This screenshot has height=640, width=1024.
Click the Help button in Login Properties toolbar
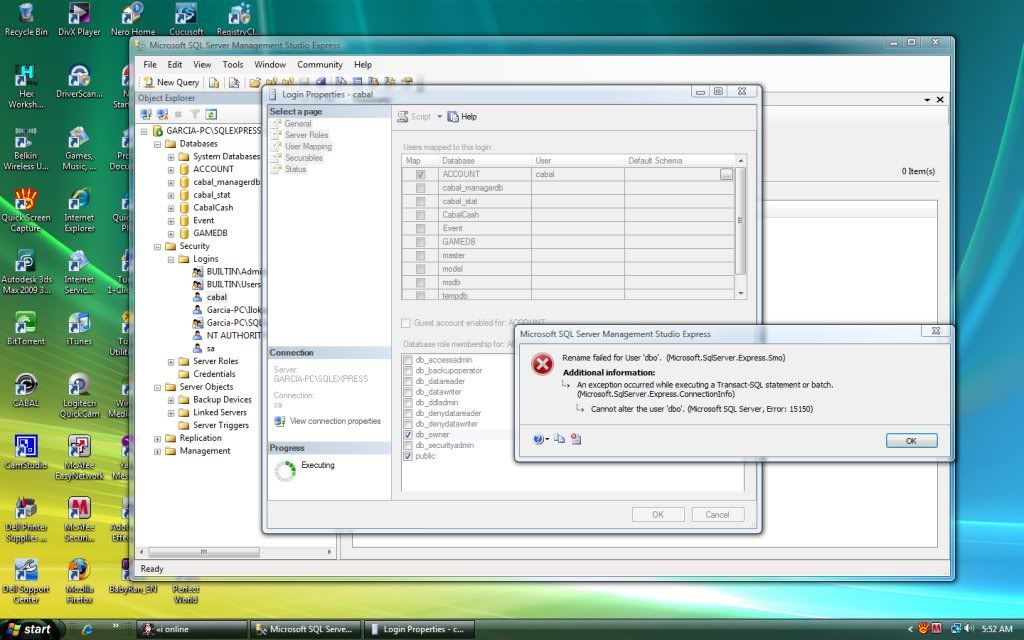[x=462, y=116]
